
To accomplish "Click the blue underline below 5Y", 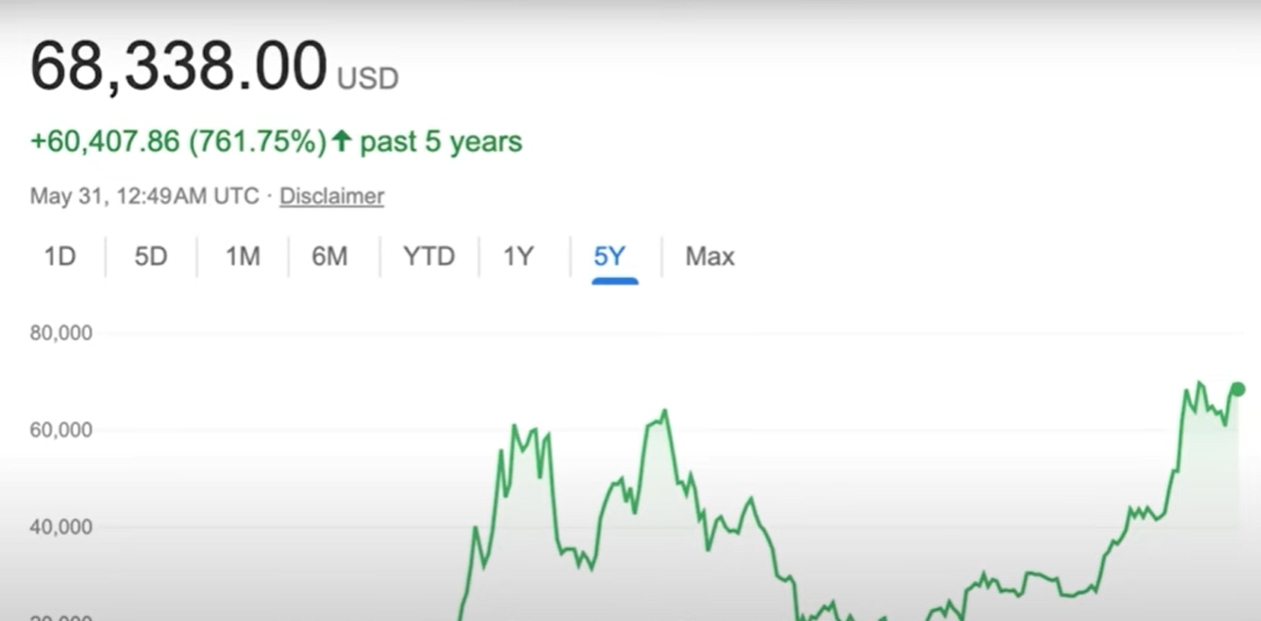I will pyautogui.click(x=615, y=281).
